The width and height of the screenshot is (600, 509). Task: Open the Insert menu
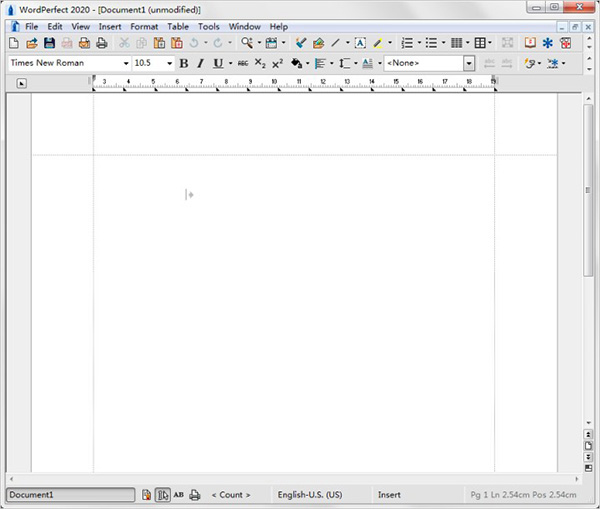(110, 27)
